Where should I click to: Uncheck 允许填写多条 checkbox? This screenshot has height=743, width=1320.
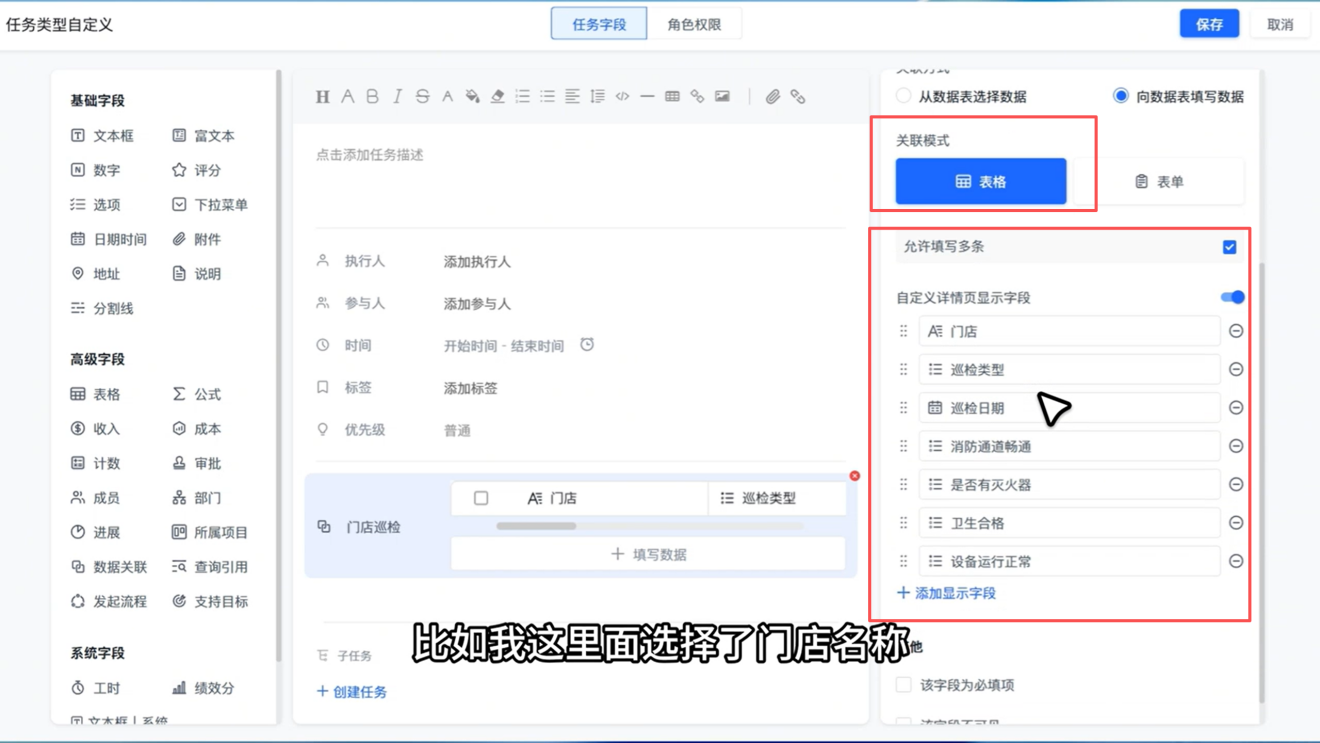pyautogui.click(x=1229, y=247)
